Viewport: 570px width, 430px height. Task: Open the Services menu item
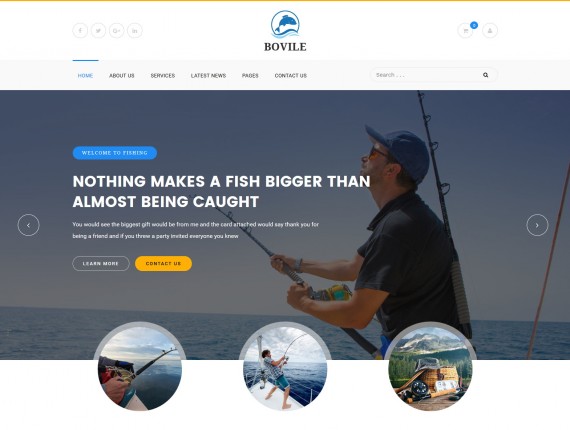(x=163, y=76)
